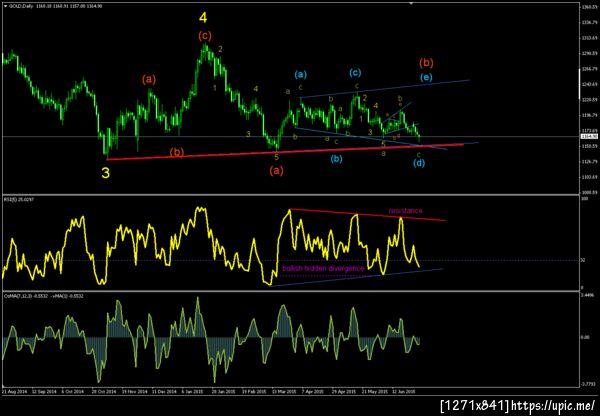This screenshot has width=600, height=416.
Task: Select the blue (b) wave label
Action: tap(336, 159)
